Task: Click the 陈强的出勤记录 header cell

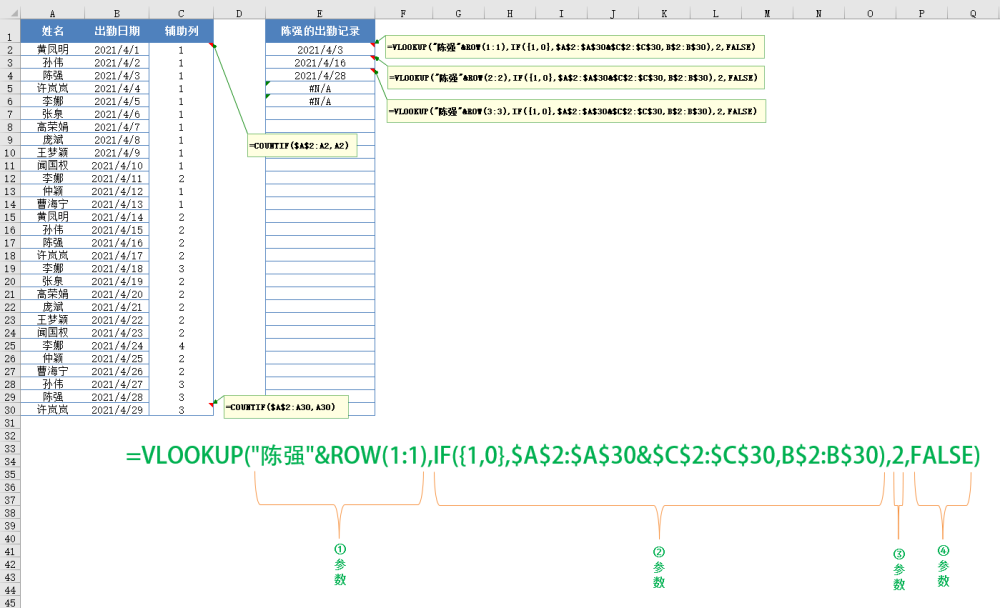Action: pyautogui.click(x=320, y=31)
